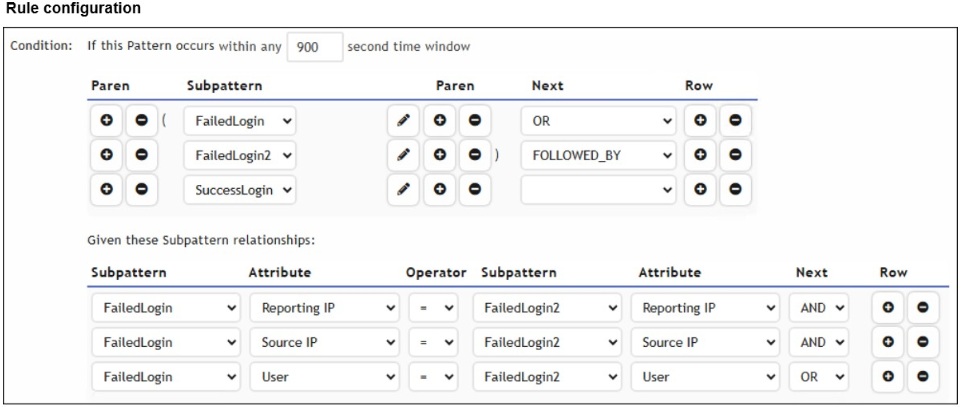Remove opening paren before FailedLogin2 row

tap(141, 155)
